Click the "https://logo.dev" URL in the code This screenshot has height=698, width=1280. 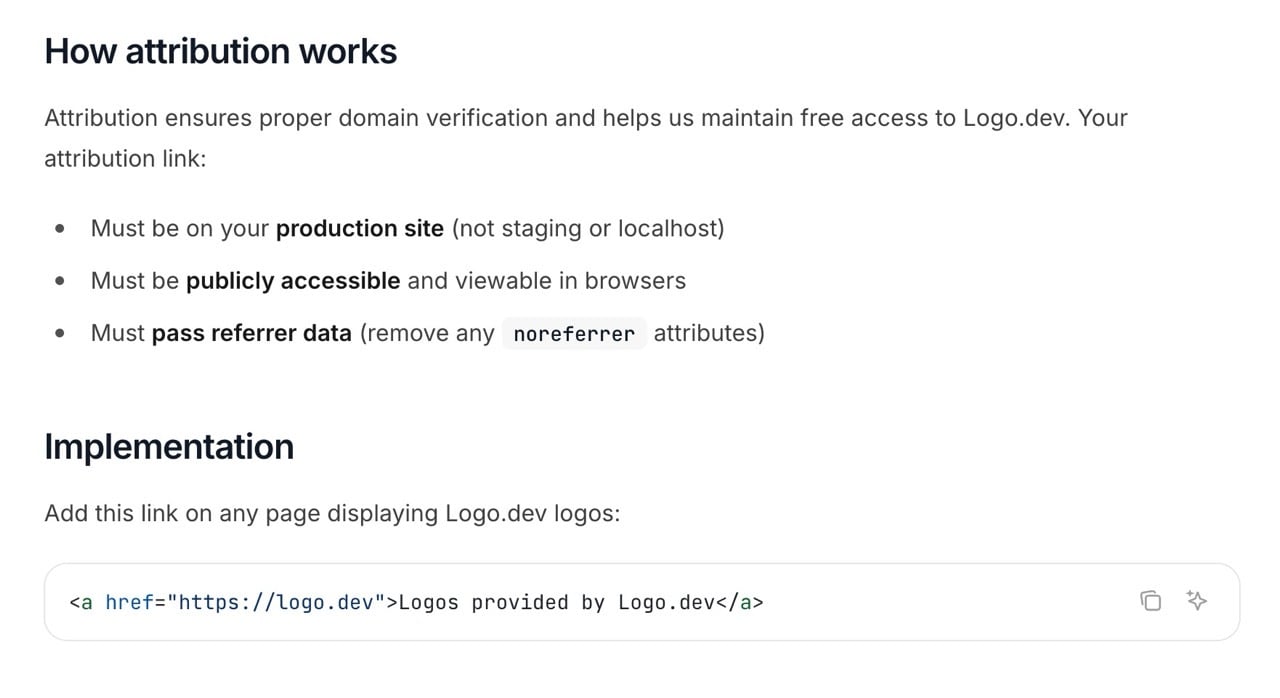click(281, 602)
